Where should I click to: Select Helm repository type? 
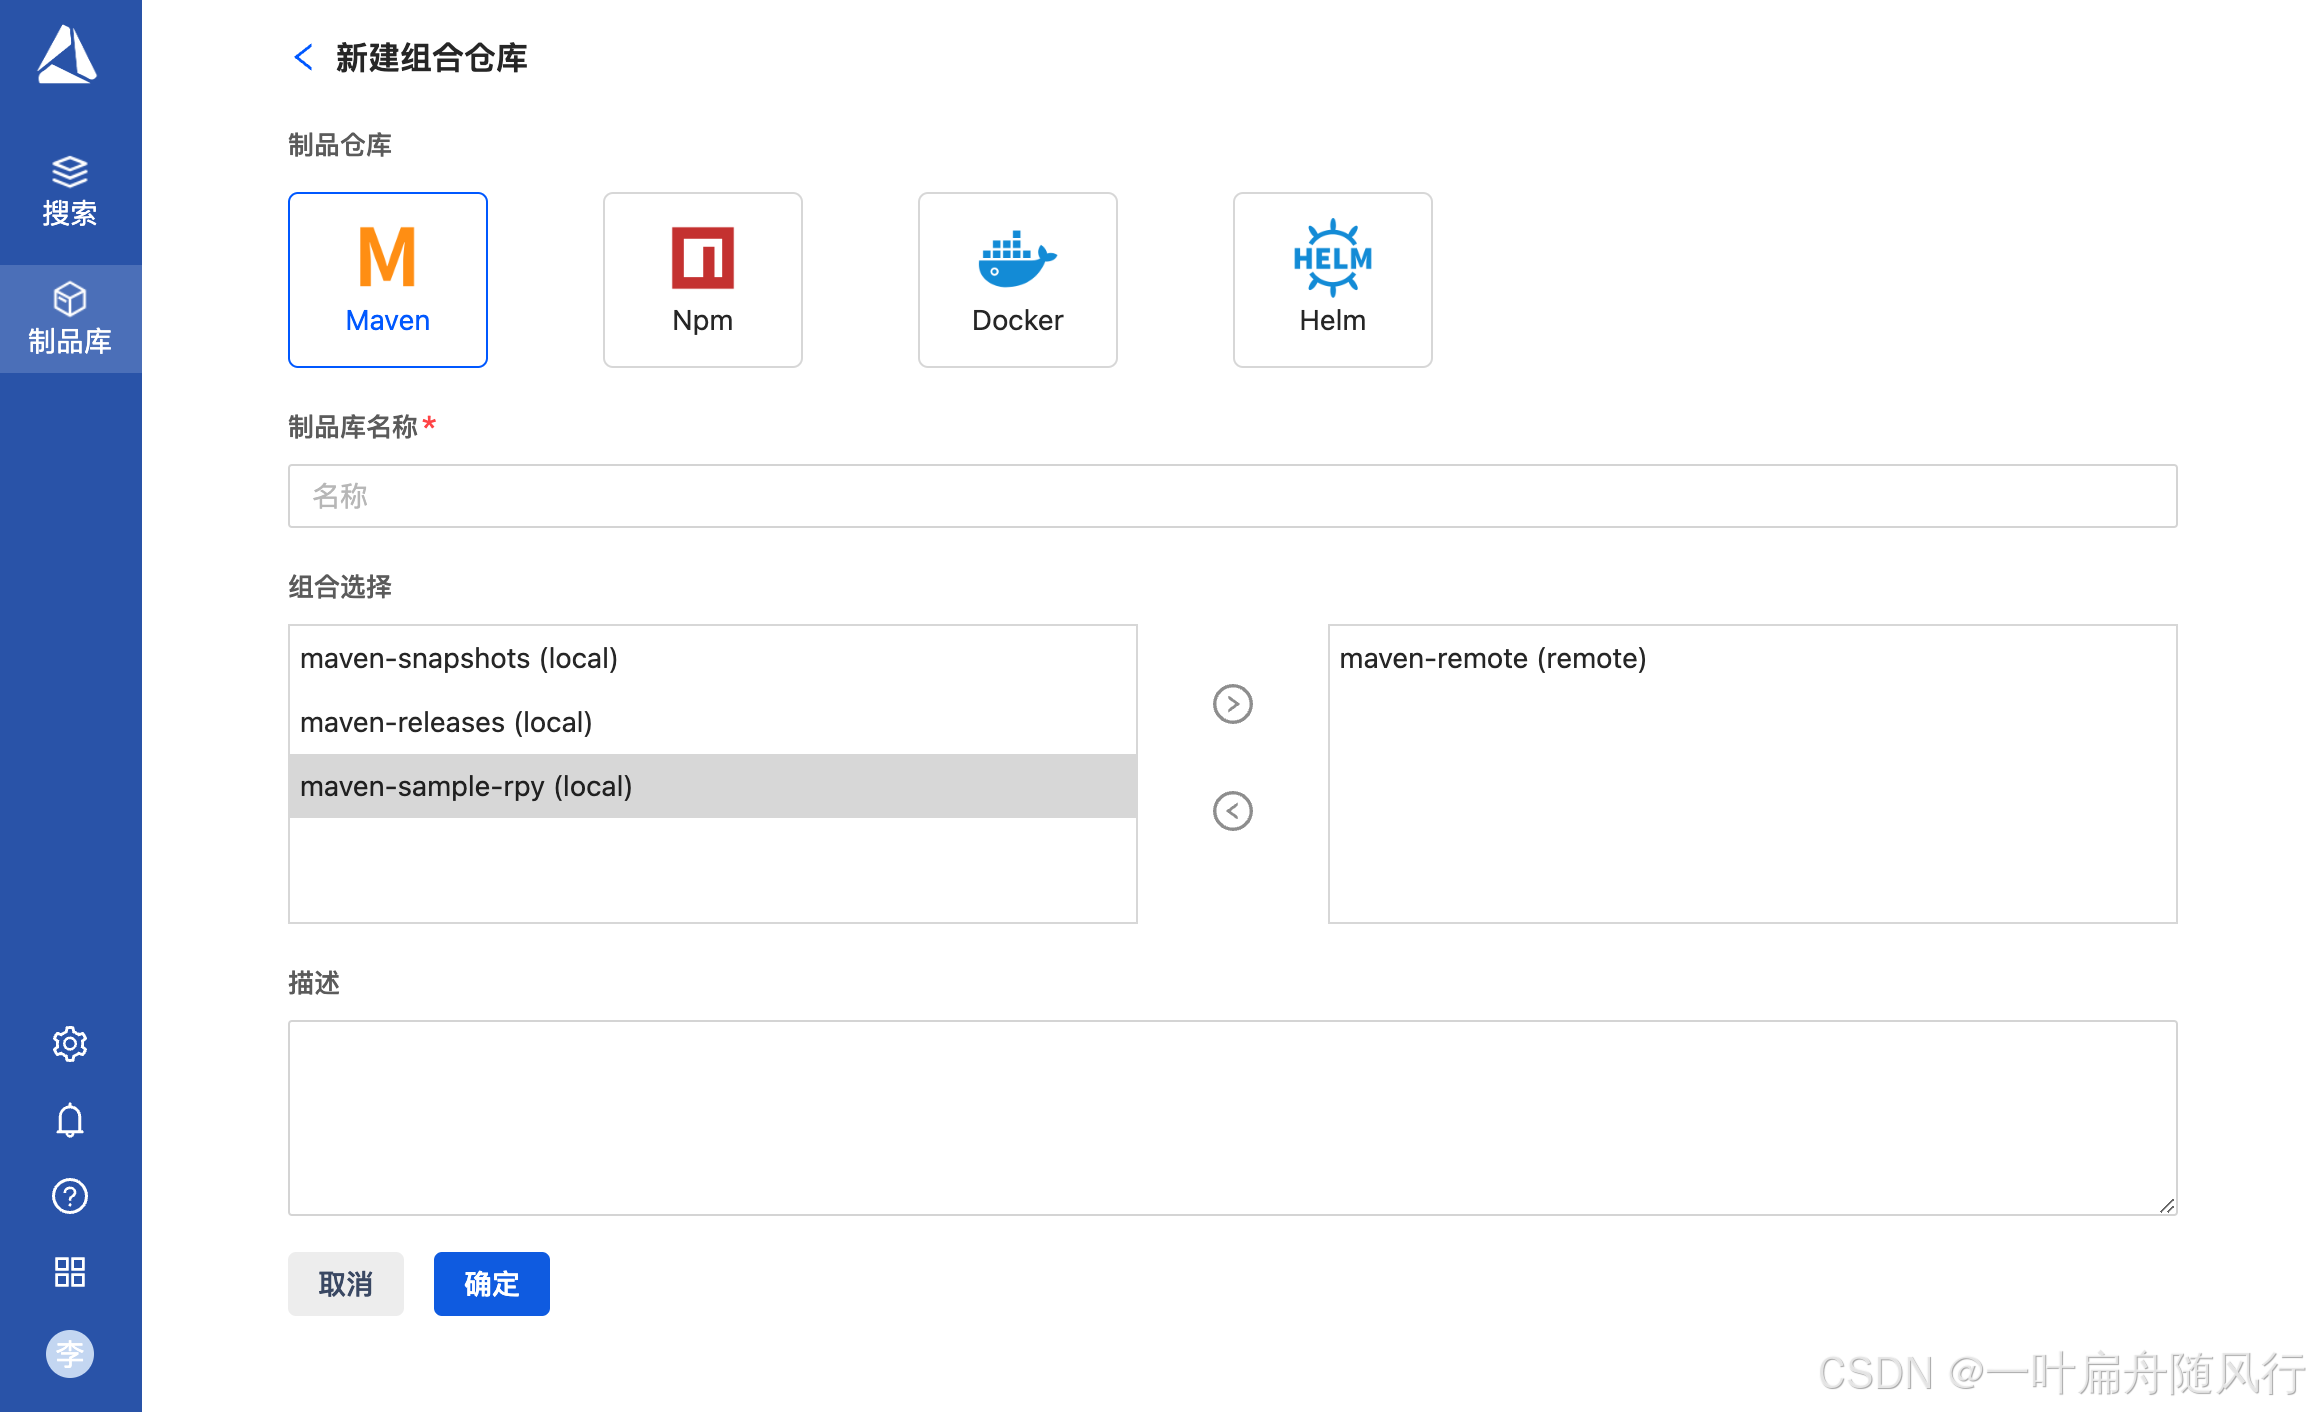[x=1333, y=280]
